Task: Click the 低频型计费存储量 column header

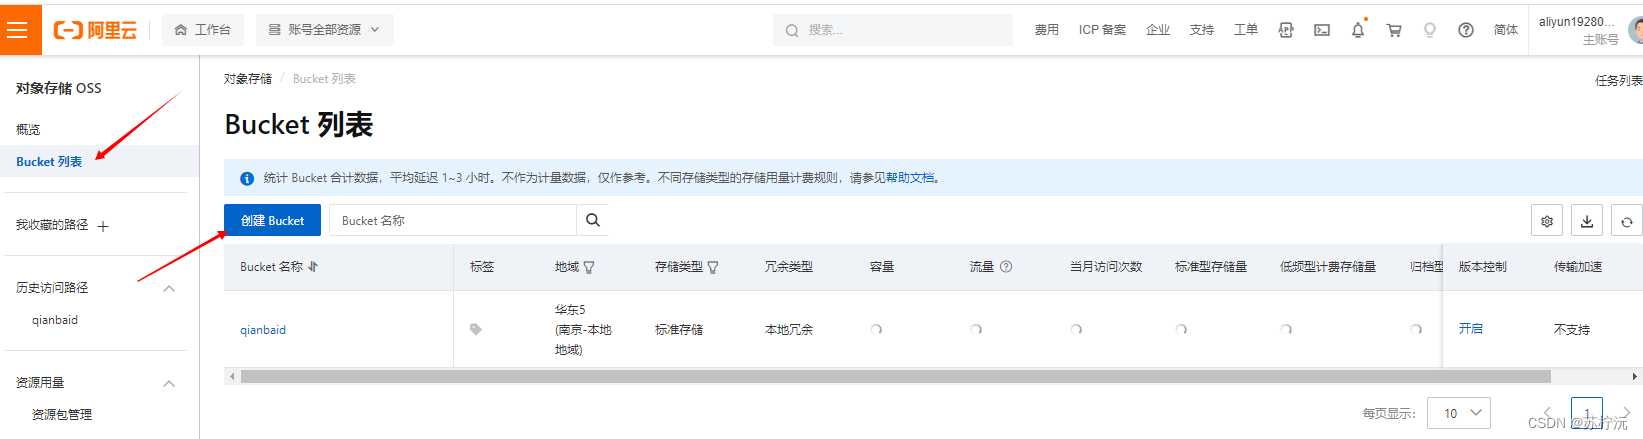Action: (1328, 267)
